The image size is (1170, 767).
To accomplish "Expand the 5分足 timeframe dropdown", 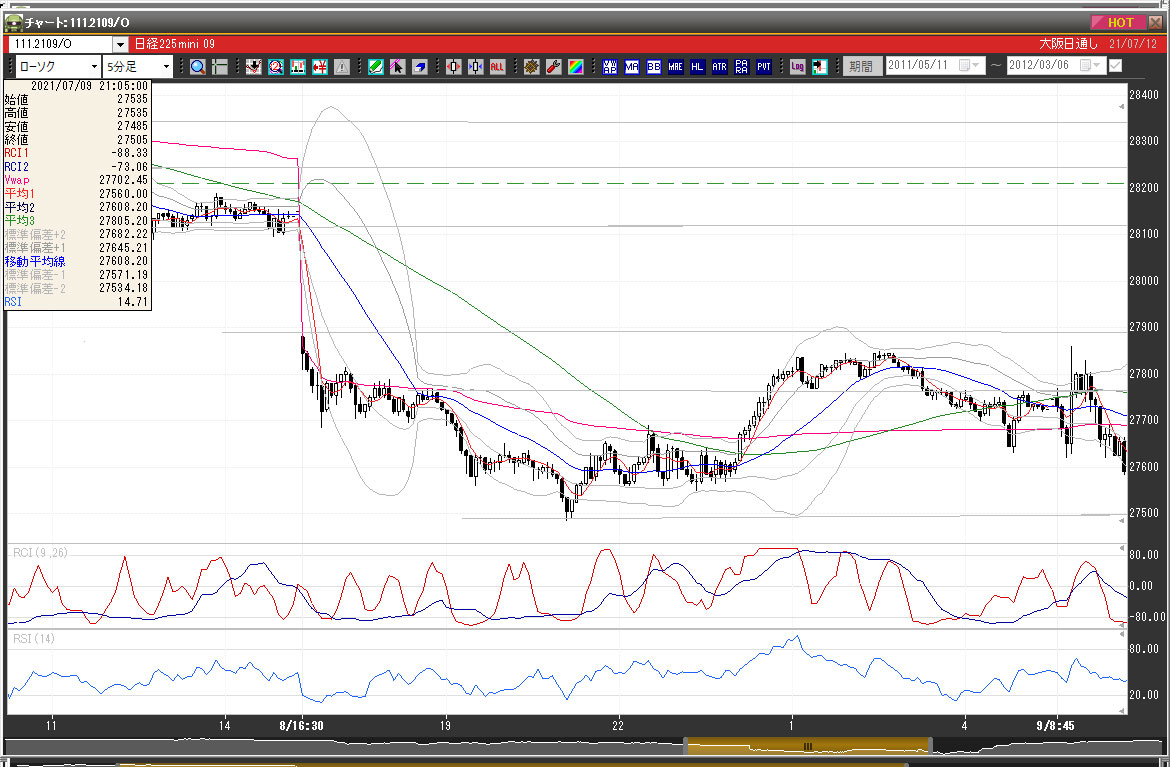I will (138, 67).
